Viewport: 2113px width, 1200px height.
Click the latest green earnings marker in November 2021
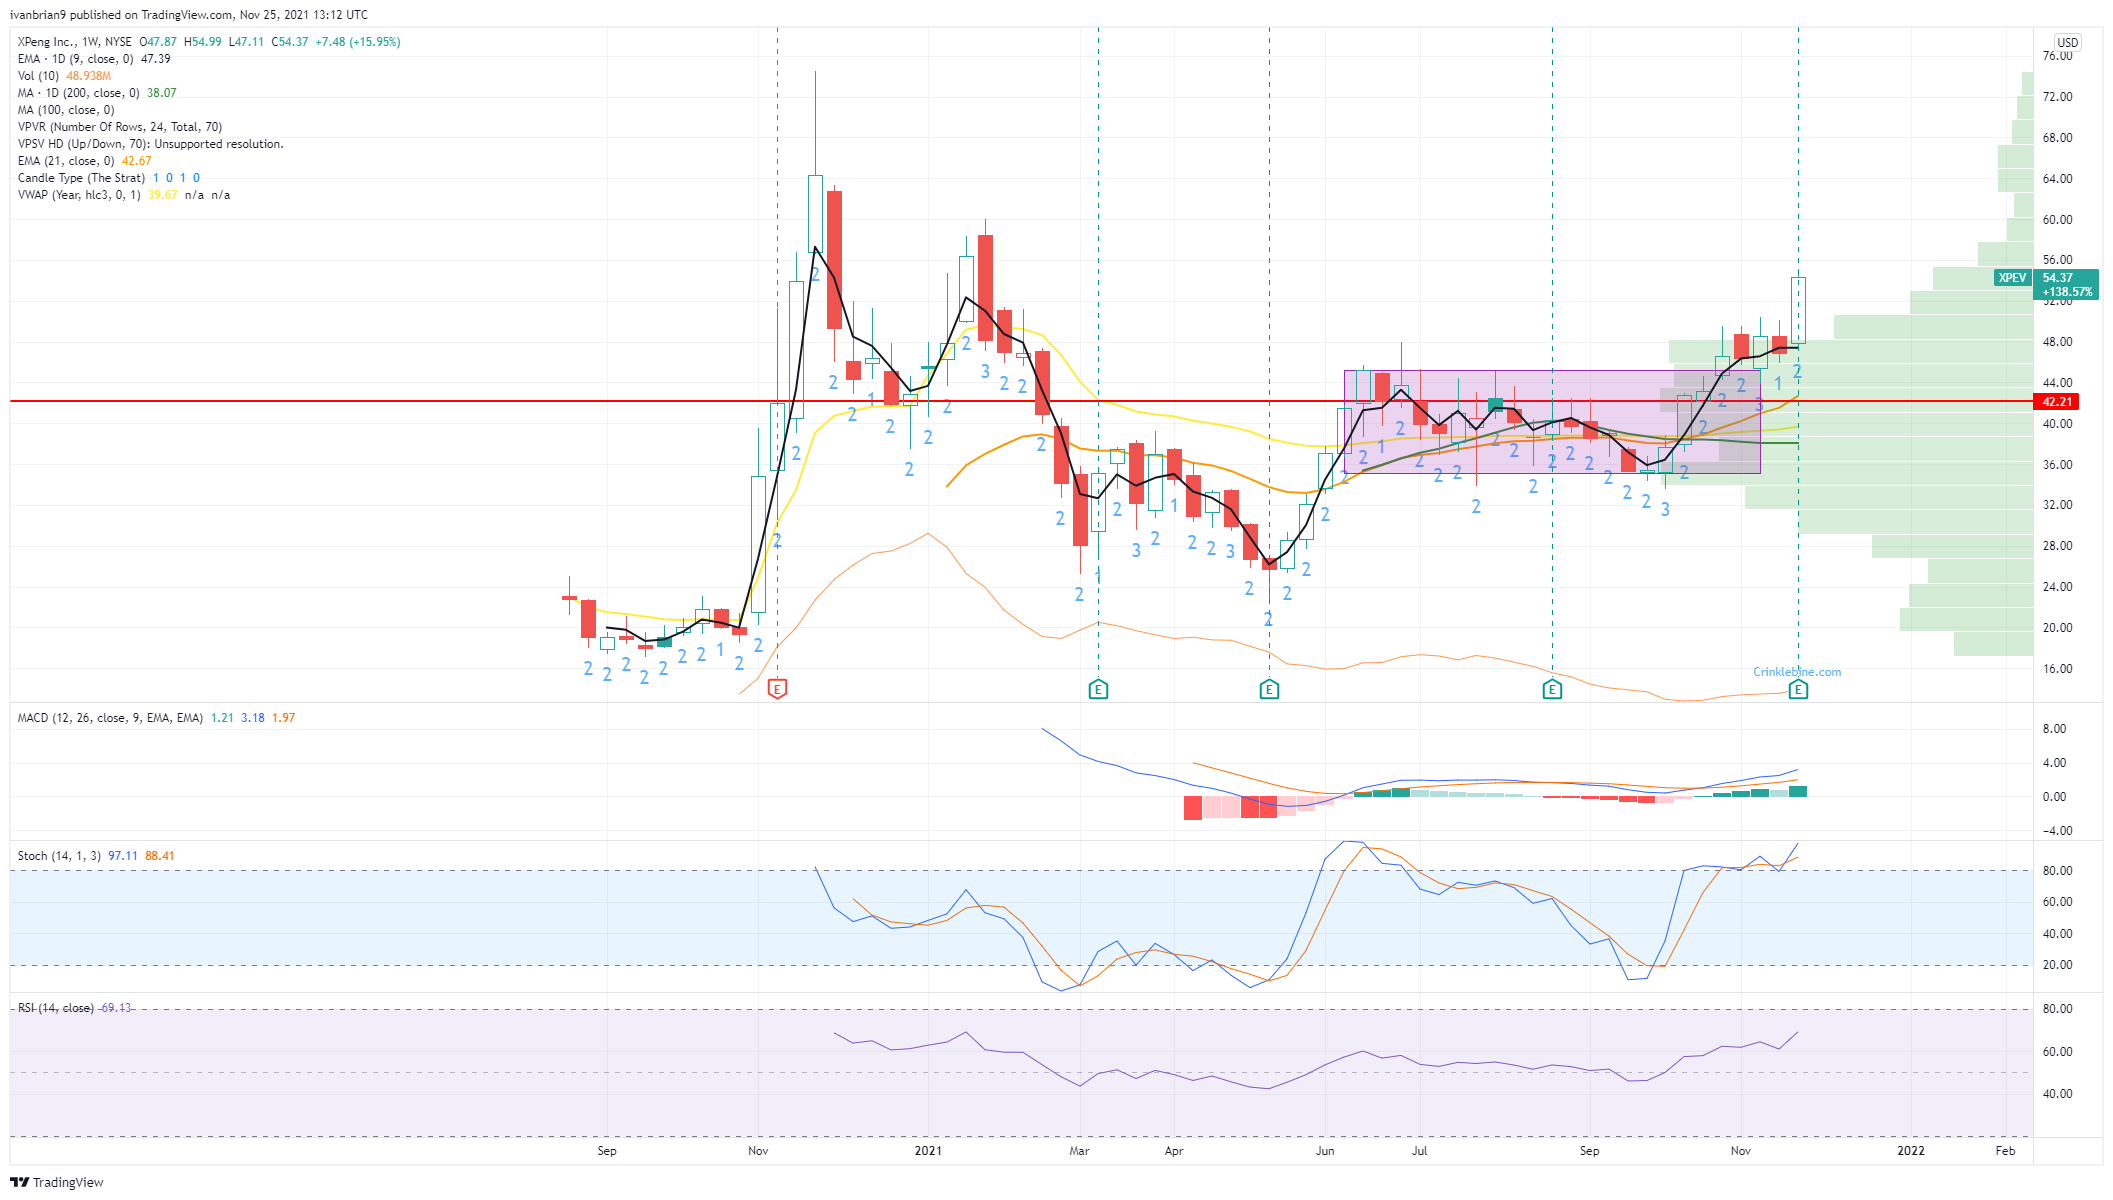tap(1798, 688)
